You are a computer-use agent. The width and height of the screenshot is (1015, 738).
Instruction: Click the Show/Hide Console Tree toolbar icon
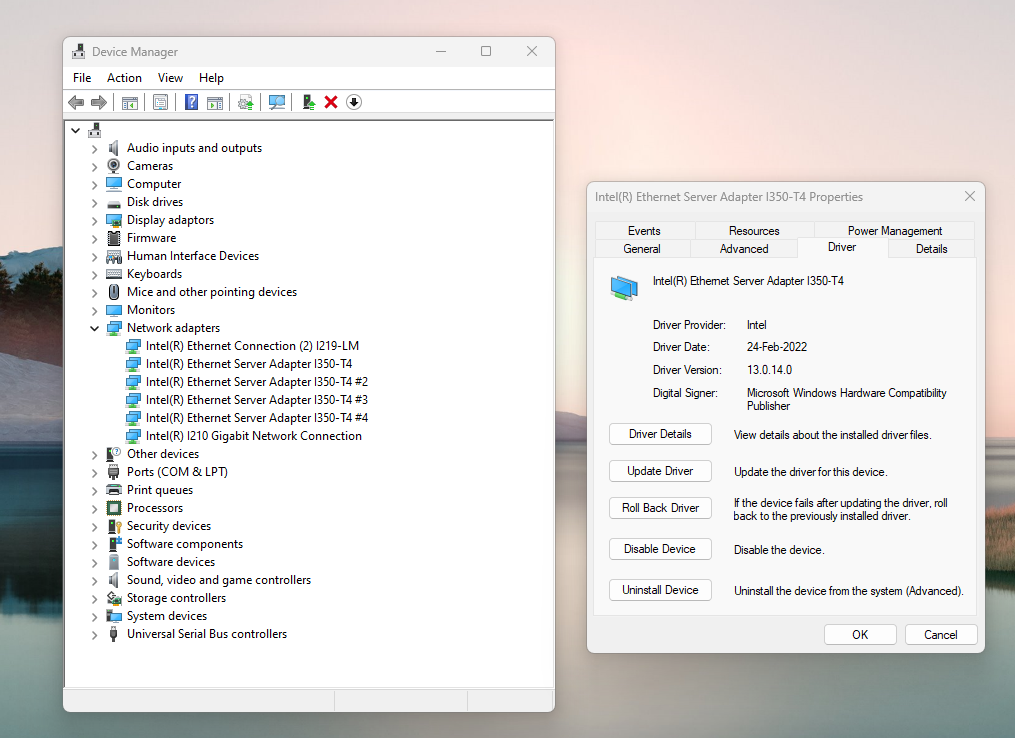coord(129,101)
